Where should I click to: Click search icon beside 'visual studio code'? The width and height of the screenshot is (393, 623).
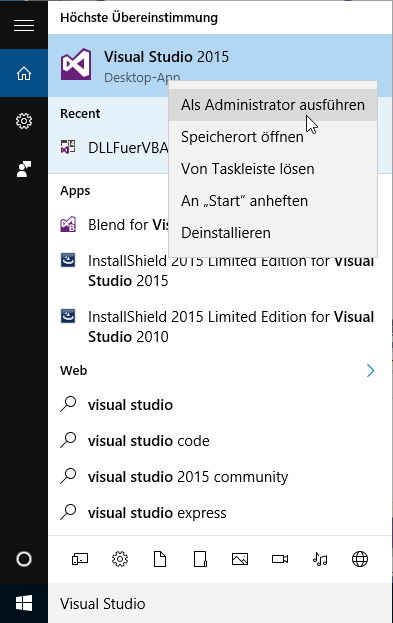tap(68, 440)
